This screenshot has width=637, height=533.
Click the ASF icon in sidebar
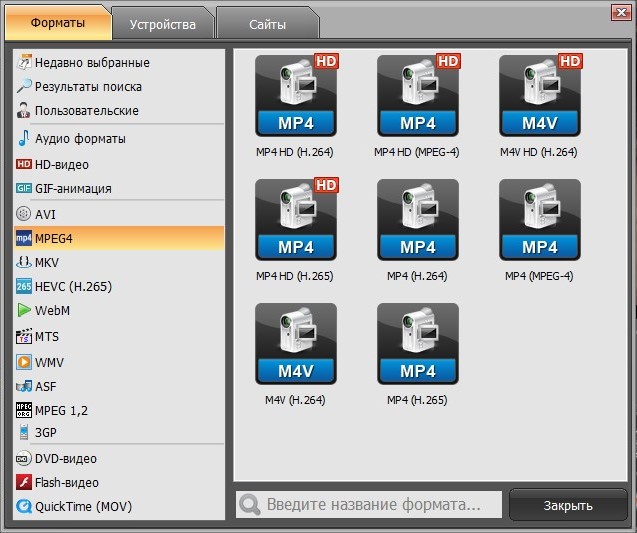24,386
